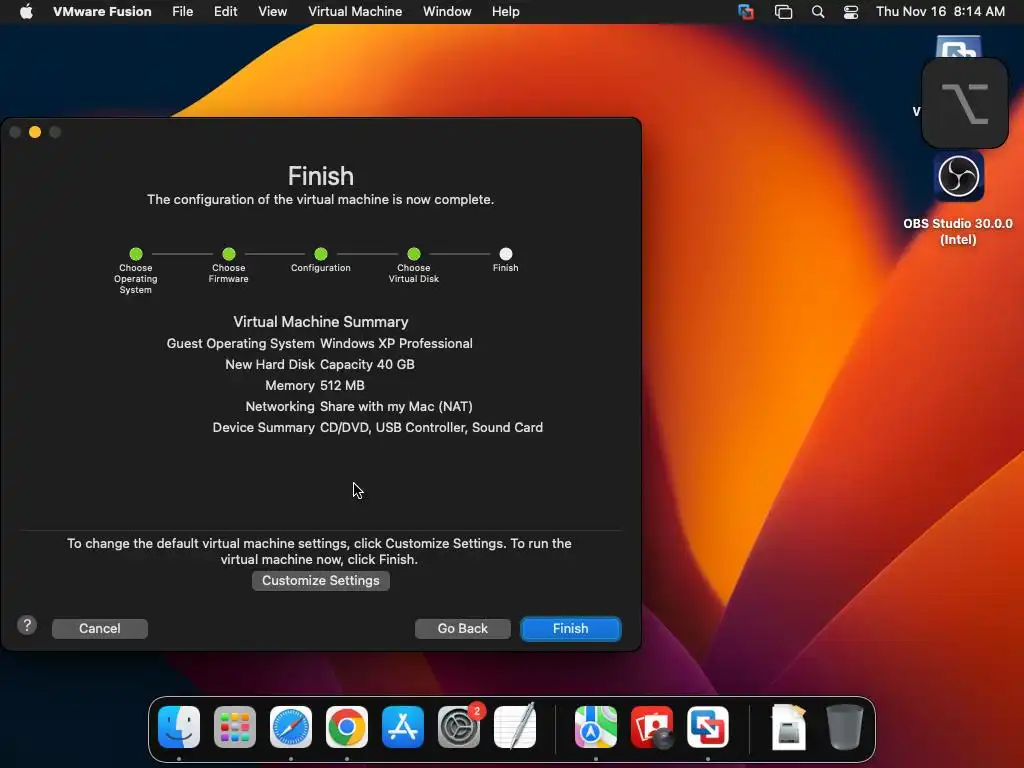The width and height of the screenshot is (1024, 768).
Task: Click the New Hard Disk label
Action: [x=270, y=364]
